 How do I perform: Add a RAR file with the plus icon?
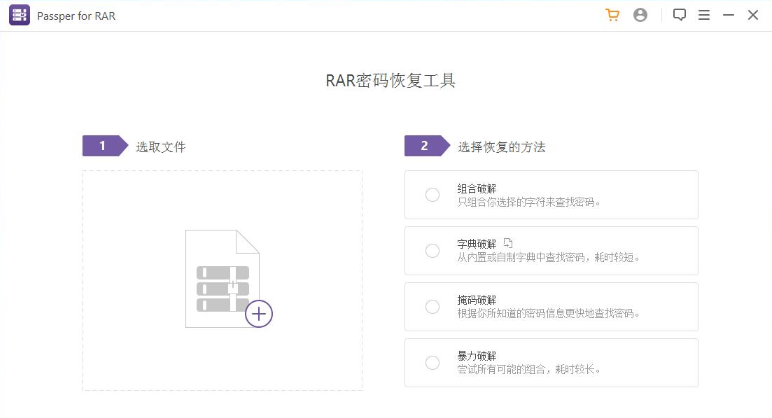(x=259, y=314)
